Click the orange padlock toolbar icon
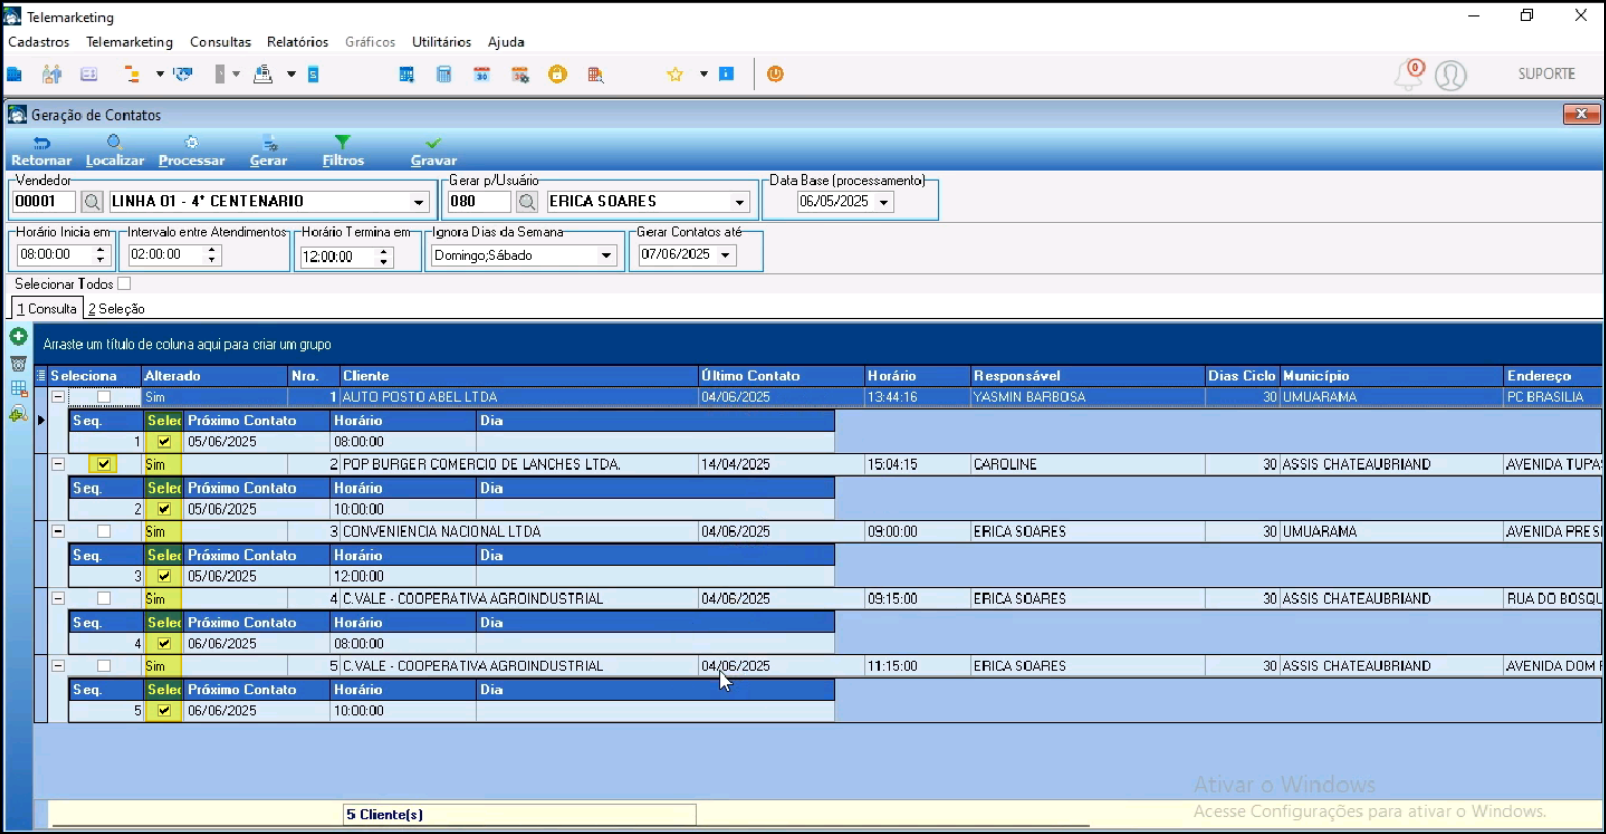The image size is (1606, 834). click(558, 74)
